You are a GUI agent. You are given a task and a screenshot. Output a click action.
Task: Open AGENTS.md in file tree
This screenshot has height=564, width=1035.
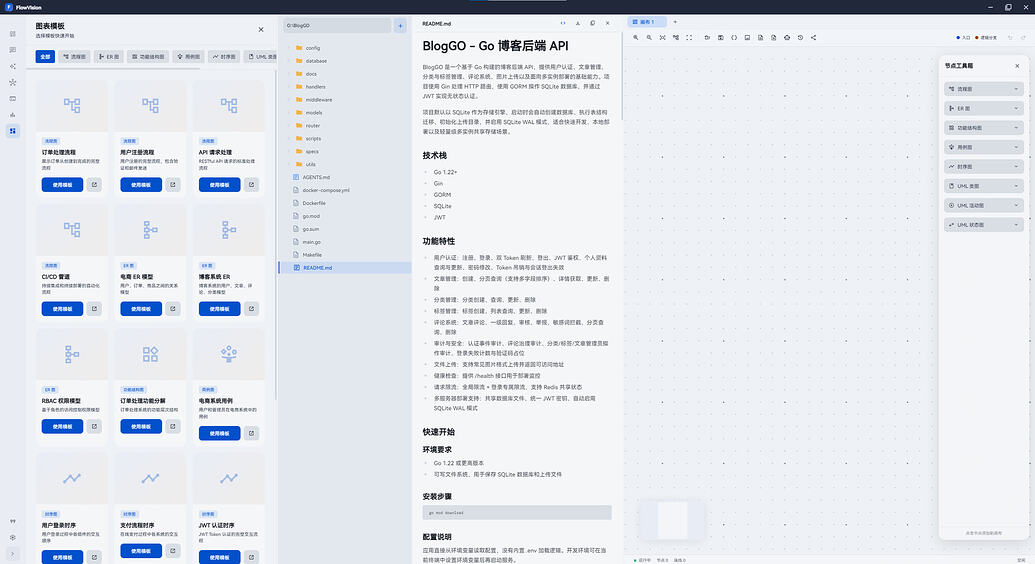[x=345, y=177]
